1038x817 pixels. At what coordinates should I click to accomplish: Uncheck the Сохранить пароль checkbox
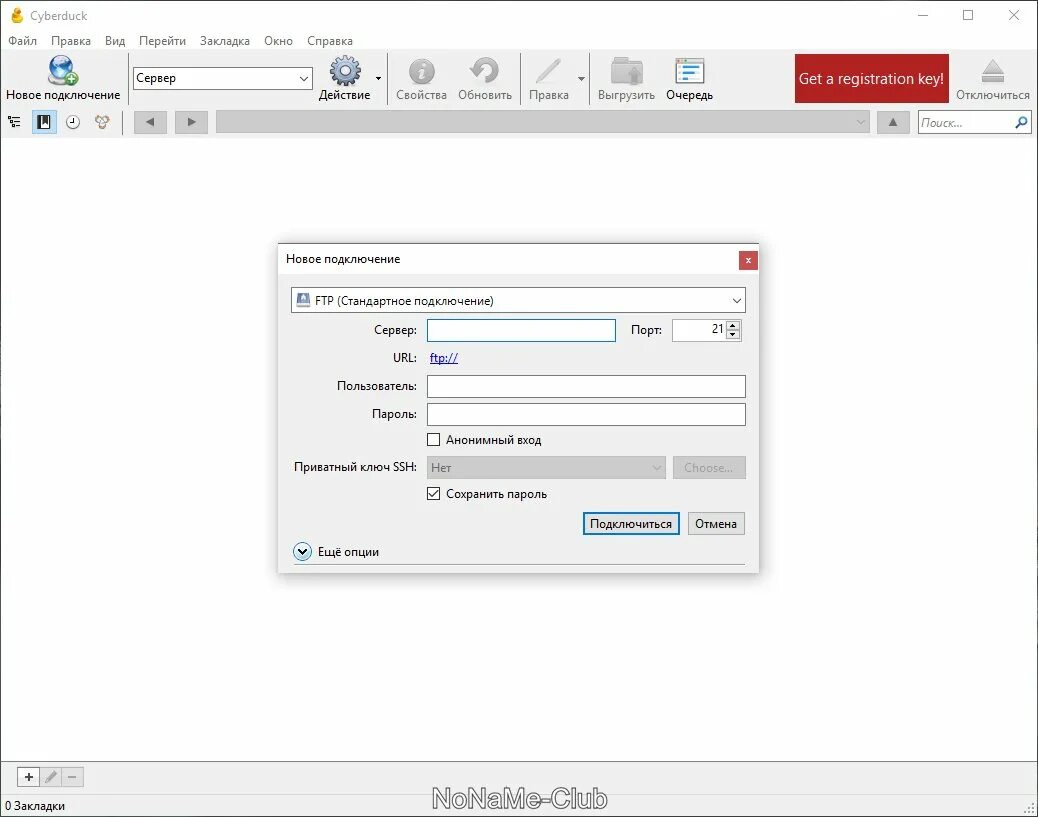click(x=434, y=493)
